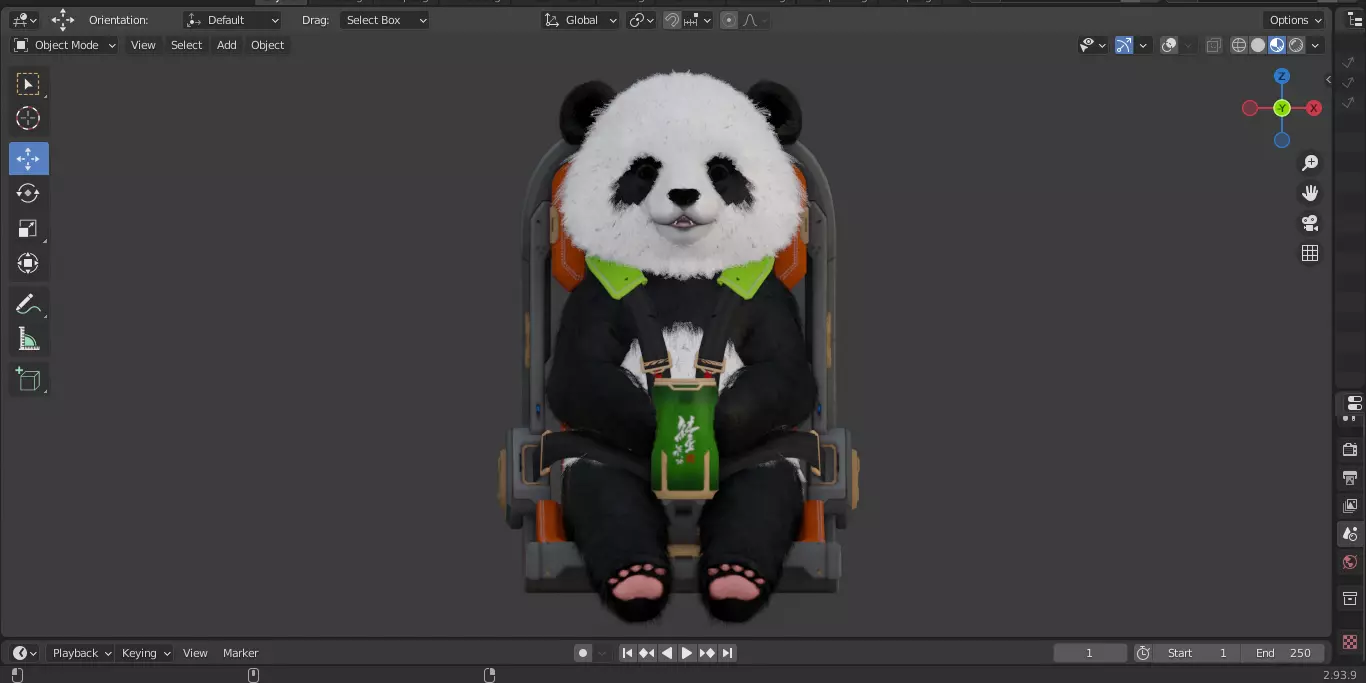This screenshot has width=1366, height=683.
Task: Toggle the camera view icon
Action: point(1310,223)
